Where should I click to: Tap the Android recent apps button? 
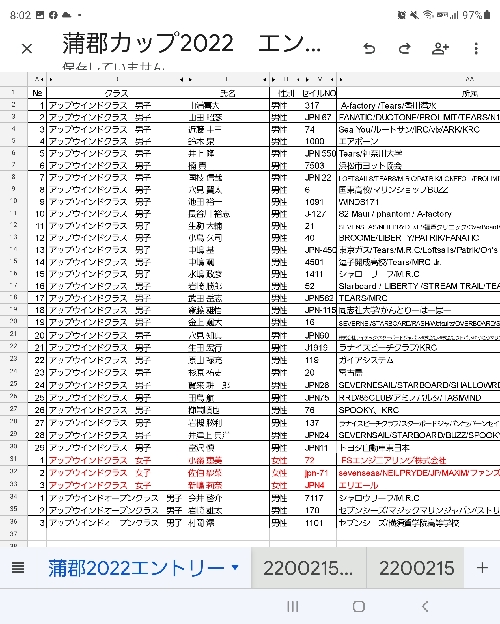[x=293, y=606]
